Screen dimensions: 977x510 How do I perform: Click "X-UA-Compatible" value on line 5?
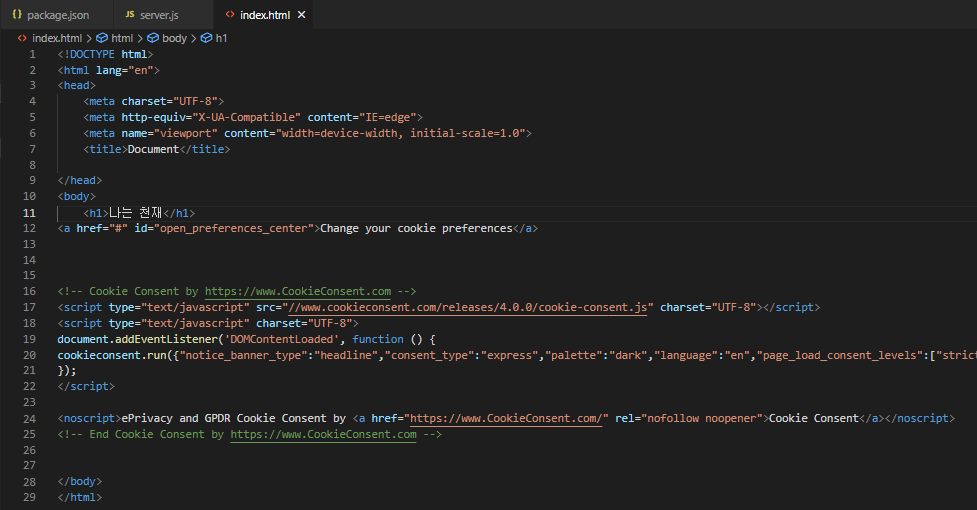(246, 117)
